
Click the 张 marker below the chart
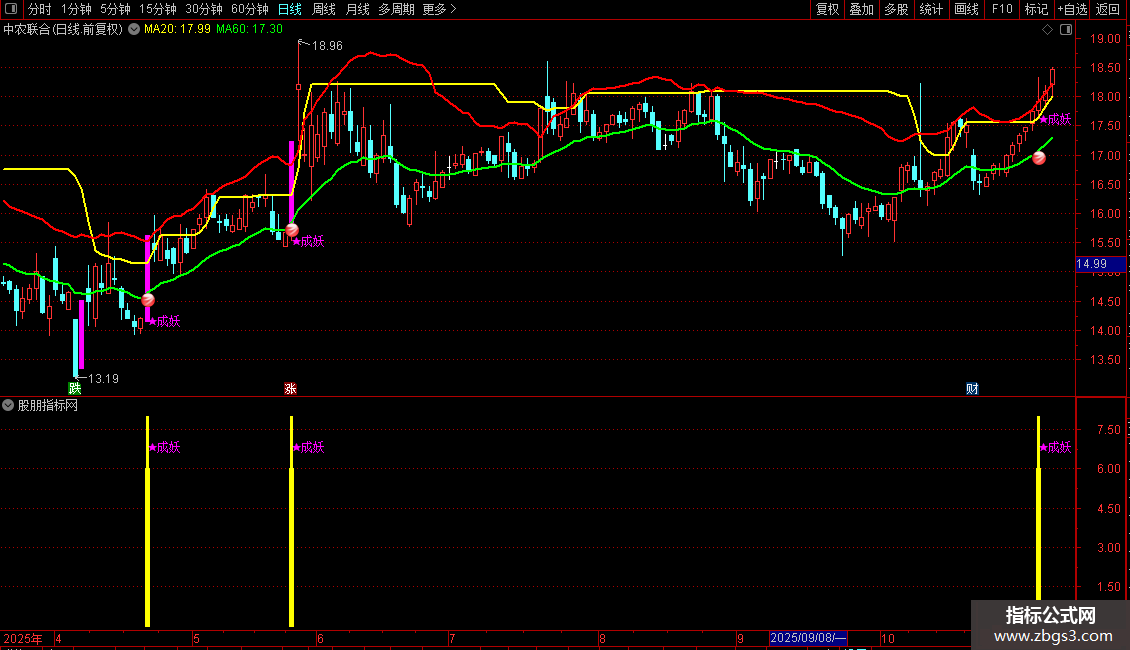pos(290,388)
